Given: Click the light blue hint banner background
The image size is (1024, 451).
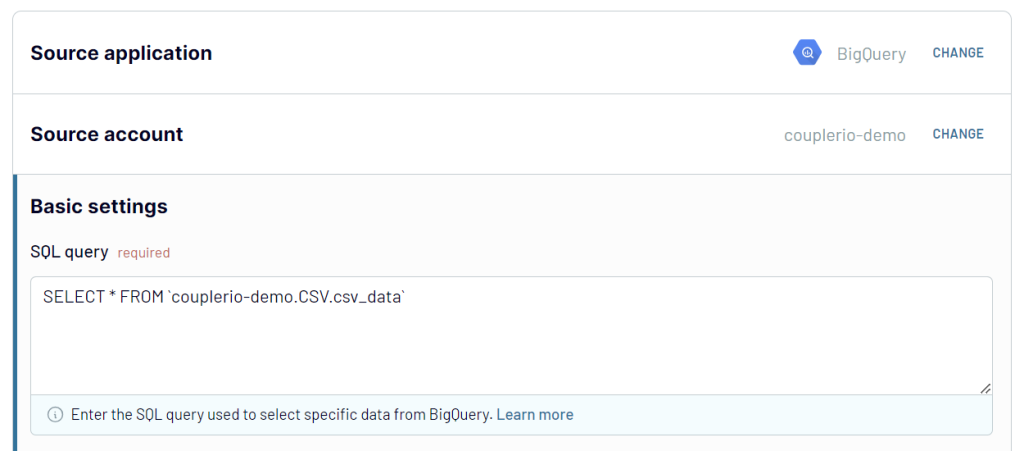Looking at the screenshot, I should [x=784, y=414].
